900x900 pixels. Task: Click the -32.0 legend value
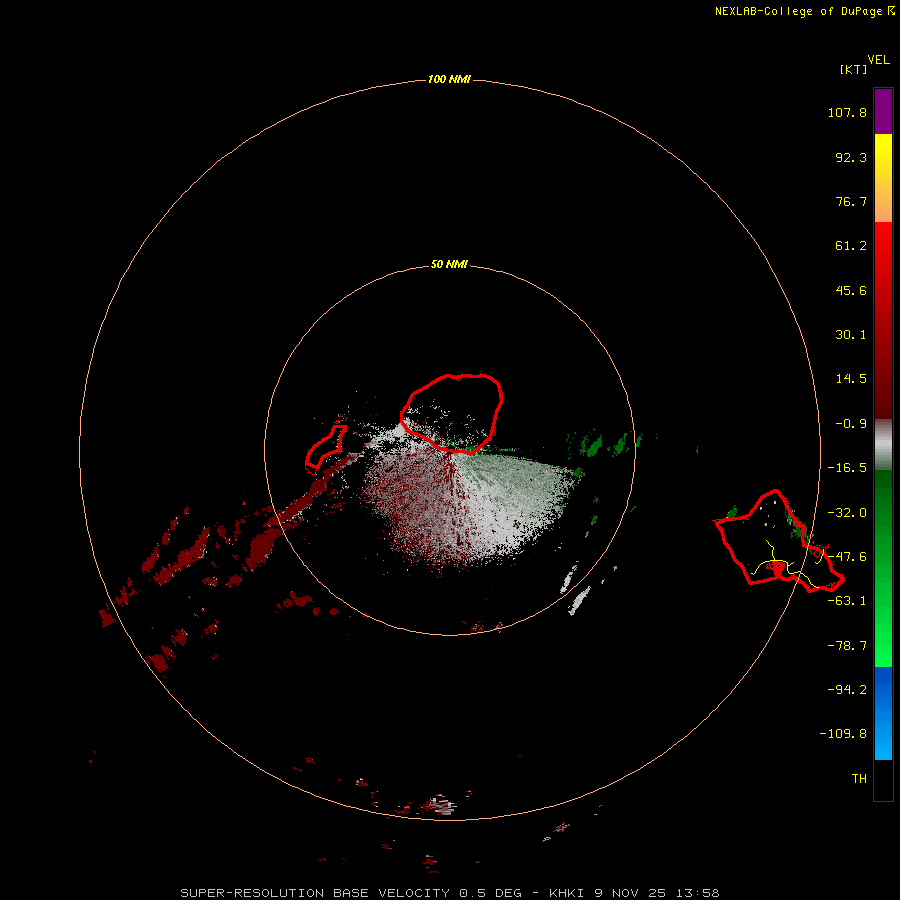tap(847, 513)
